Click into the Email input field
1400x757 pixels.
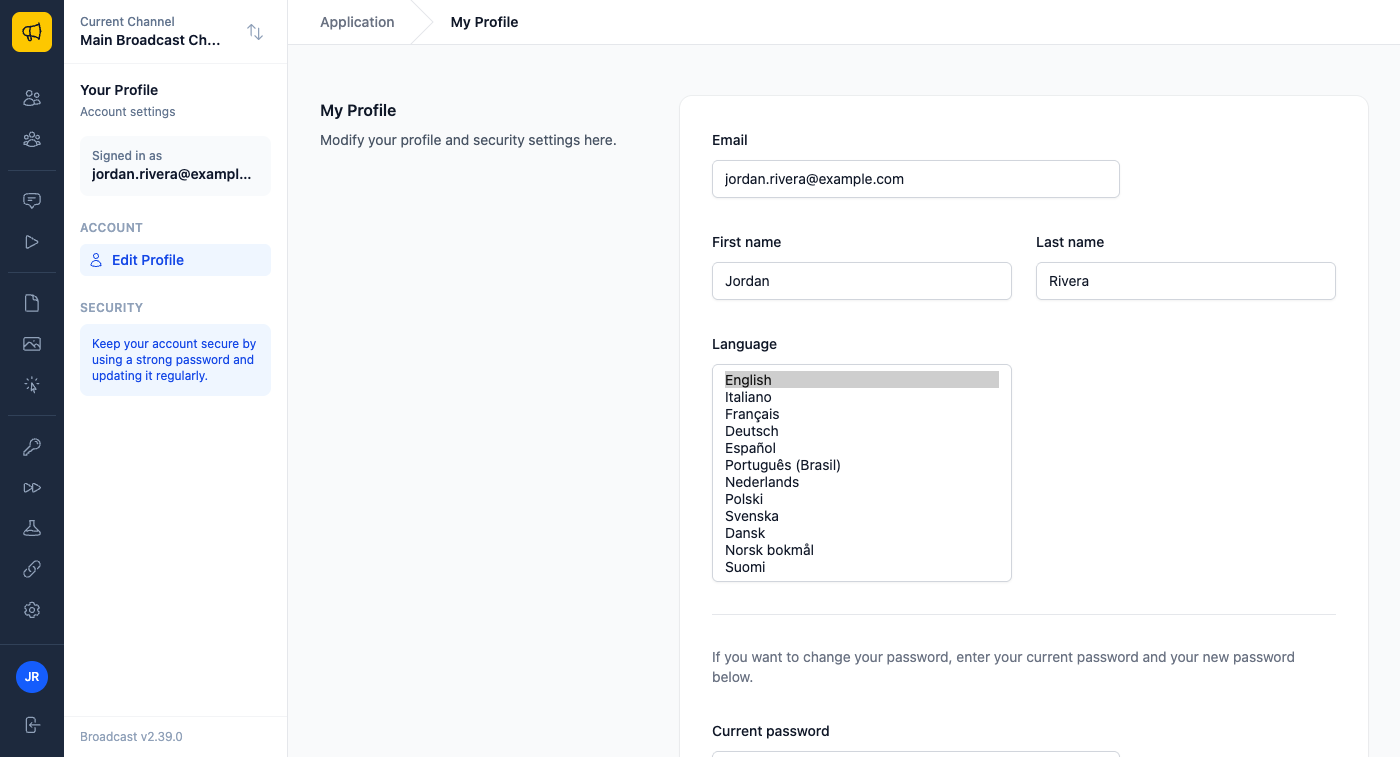pyautogui.click(x=916, y=179)
